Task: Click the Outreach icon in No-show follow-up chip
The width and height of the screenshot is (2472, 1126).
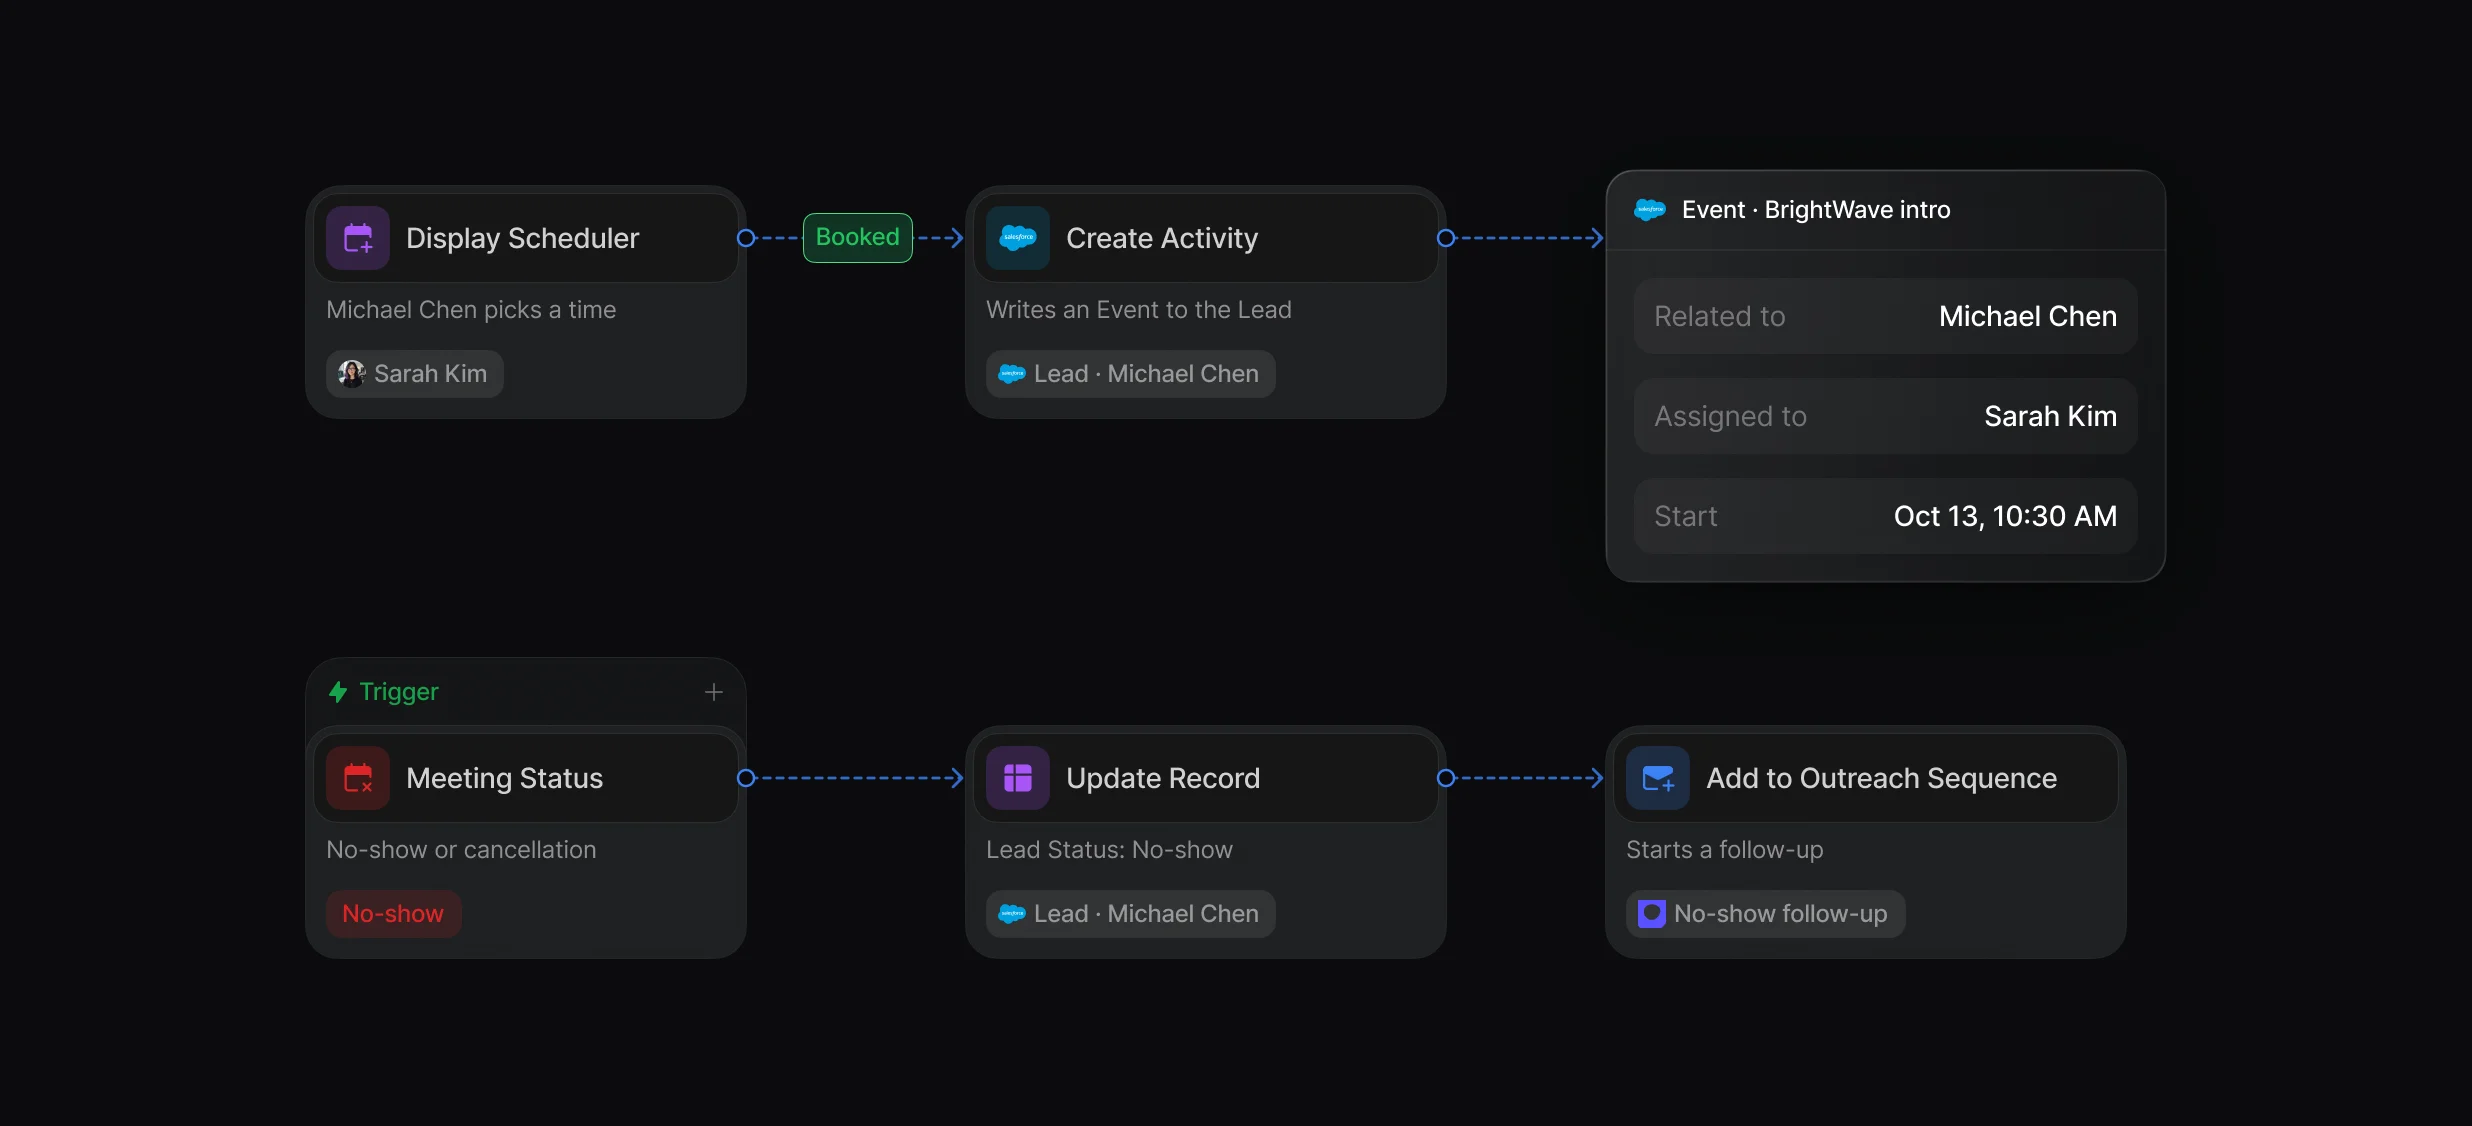Action: 1652,914
